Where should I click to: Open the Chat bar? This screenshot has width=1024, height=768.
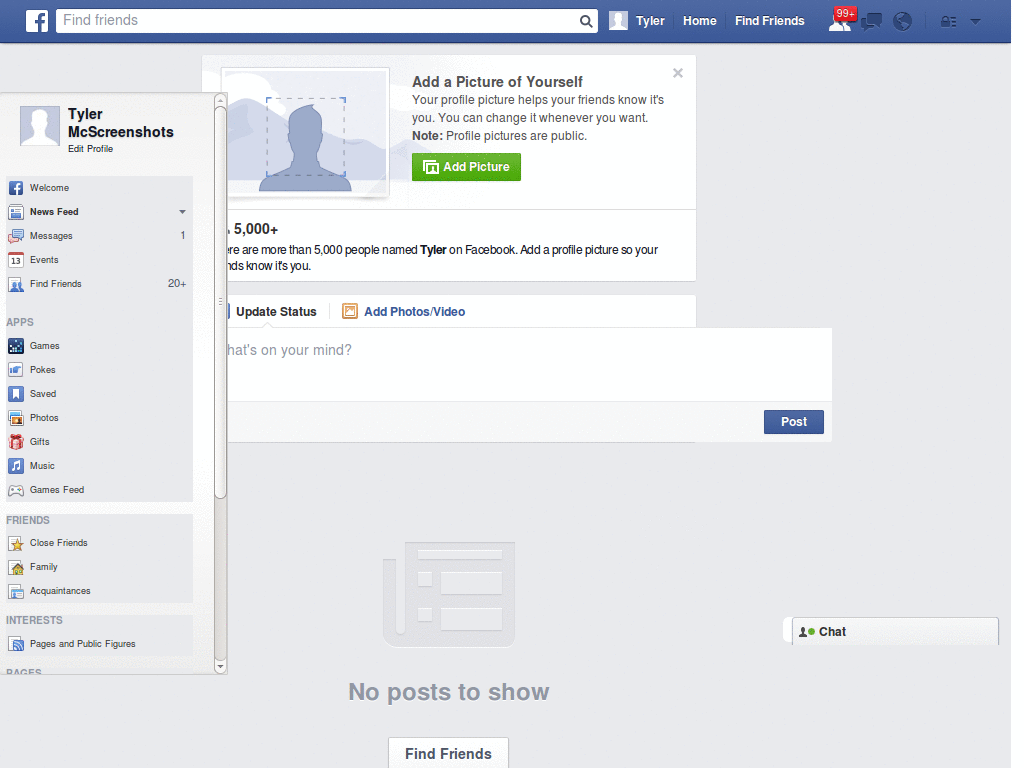895,632
